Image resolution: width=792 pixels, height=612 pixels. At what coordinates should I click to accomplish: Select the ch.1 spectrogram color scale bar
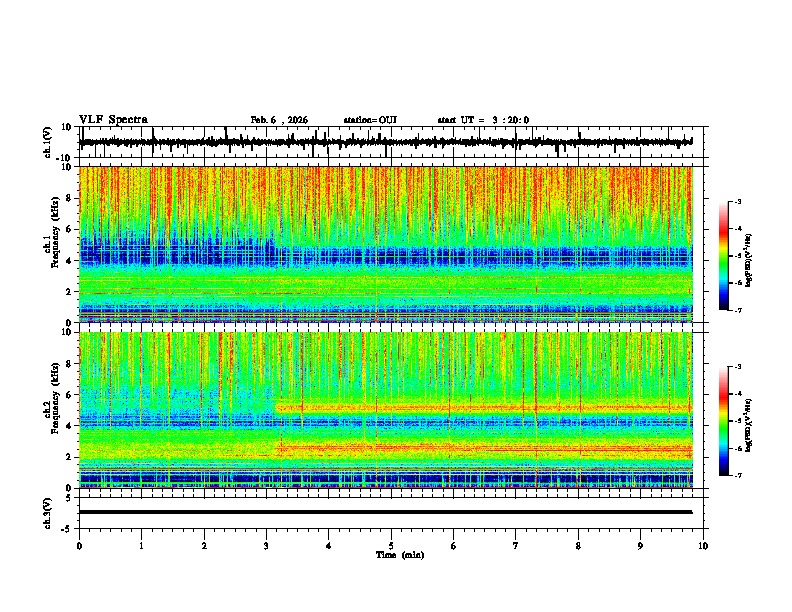(x=724, y=256)
